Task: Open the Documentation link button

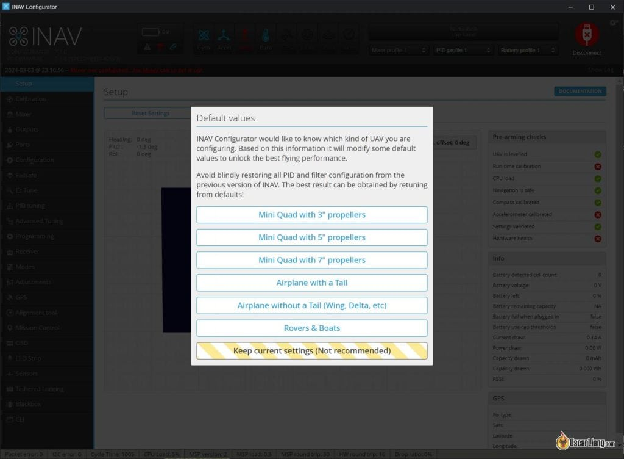Action: [580, 91]
